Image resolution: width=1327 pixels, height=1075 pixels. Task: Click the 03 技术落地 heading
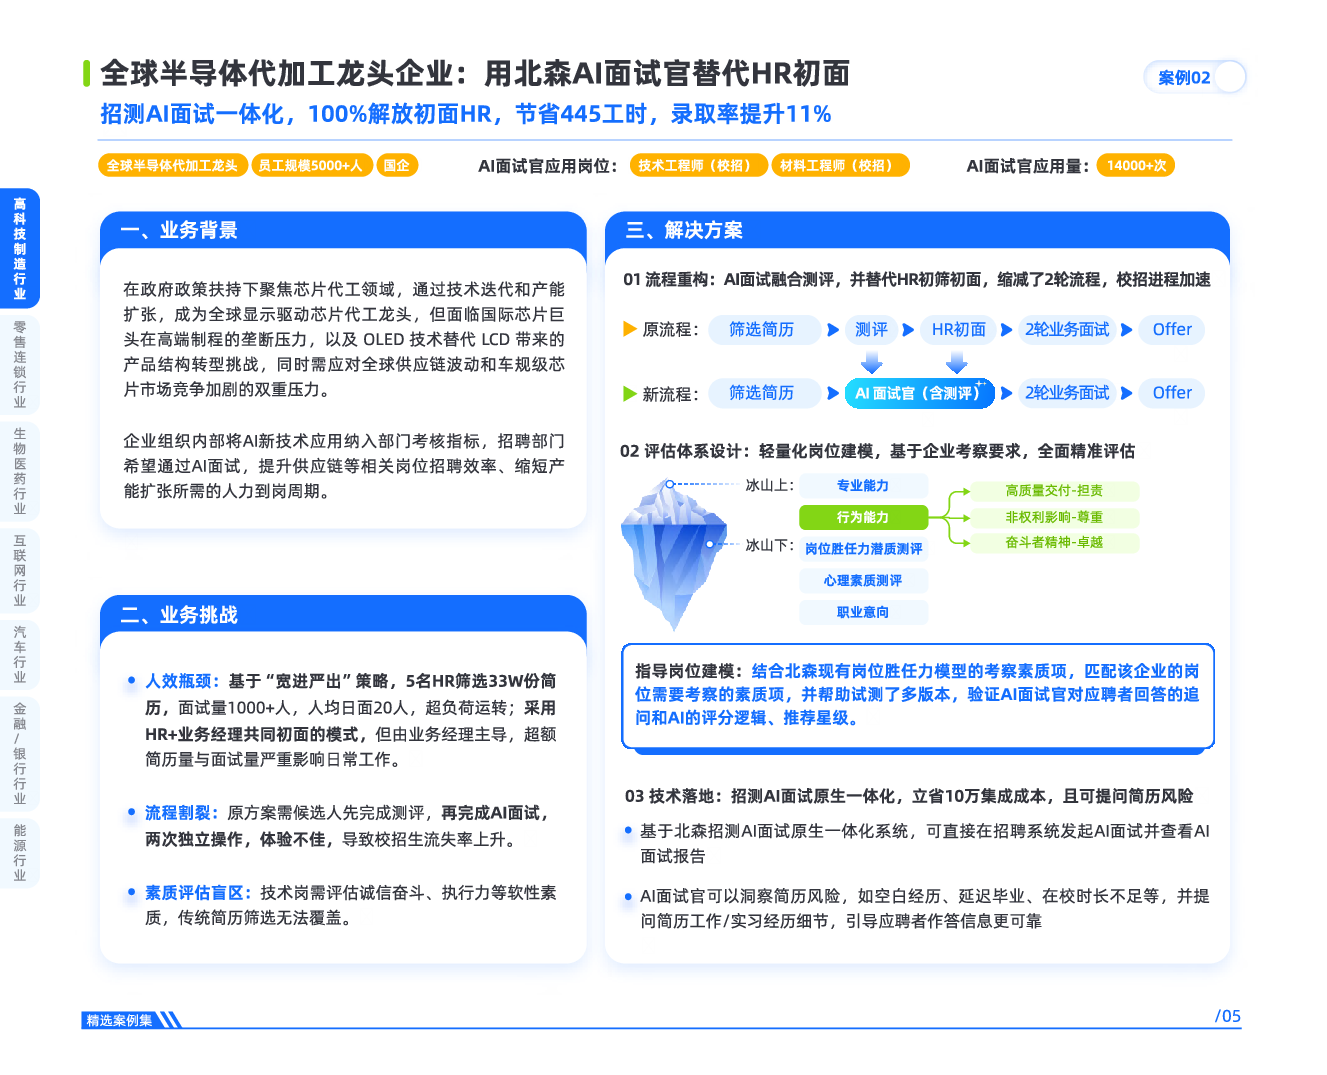coord(909,796)
